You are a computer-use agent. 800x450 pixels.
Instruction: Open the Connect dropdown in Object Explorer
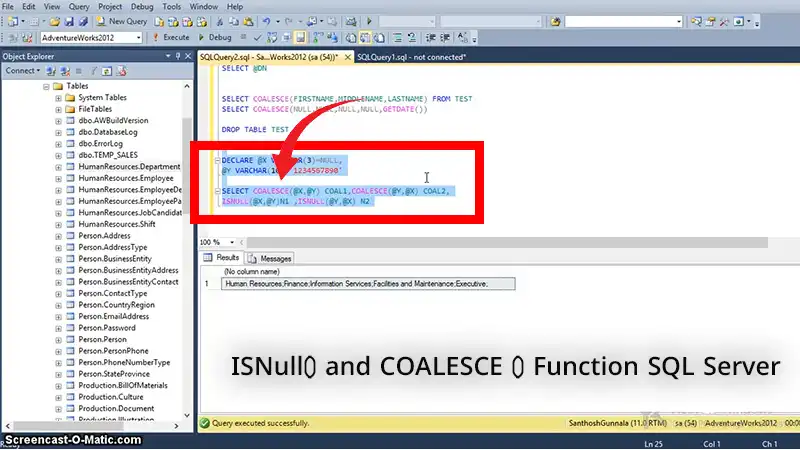click(22, 71)
